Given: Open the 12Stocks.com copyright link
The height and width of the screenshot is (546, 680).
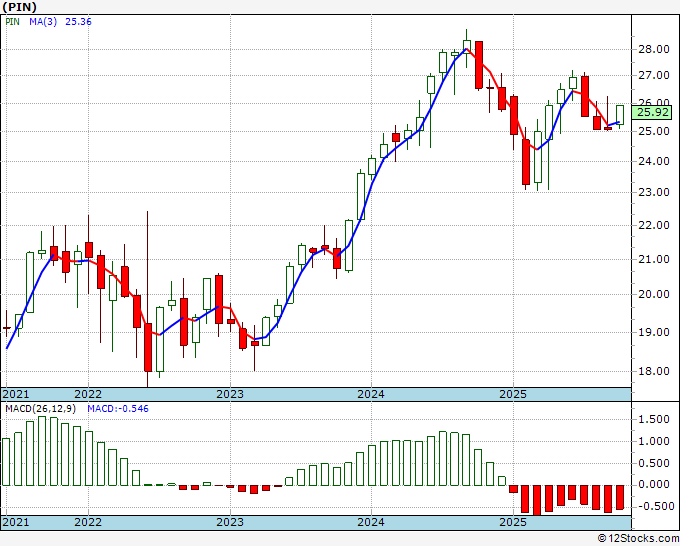Looking at the screenshot, I should click(638, 539).
